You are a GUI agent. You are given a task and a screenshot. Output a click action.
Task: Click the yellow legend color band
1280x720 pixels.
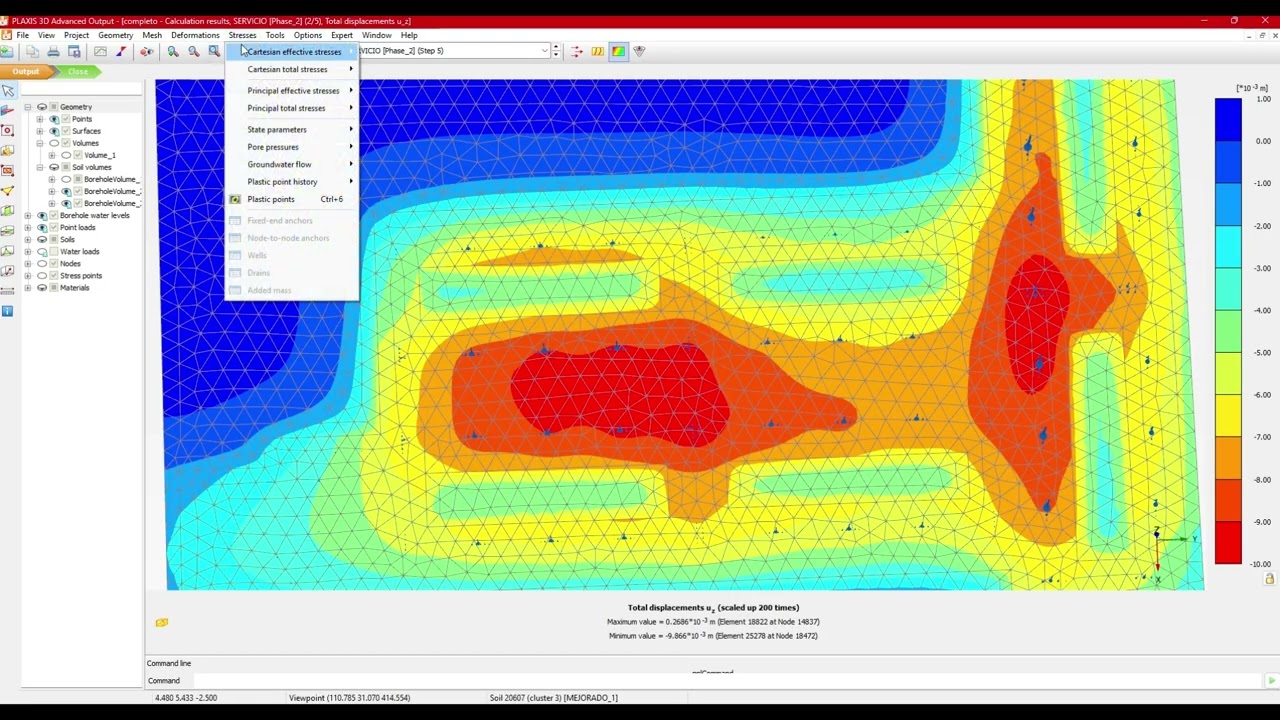point(1228,416)
